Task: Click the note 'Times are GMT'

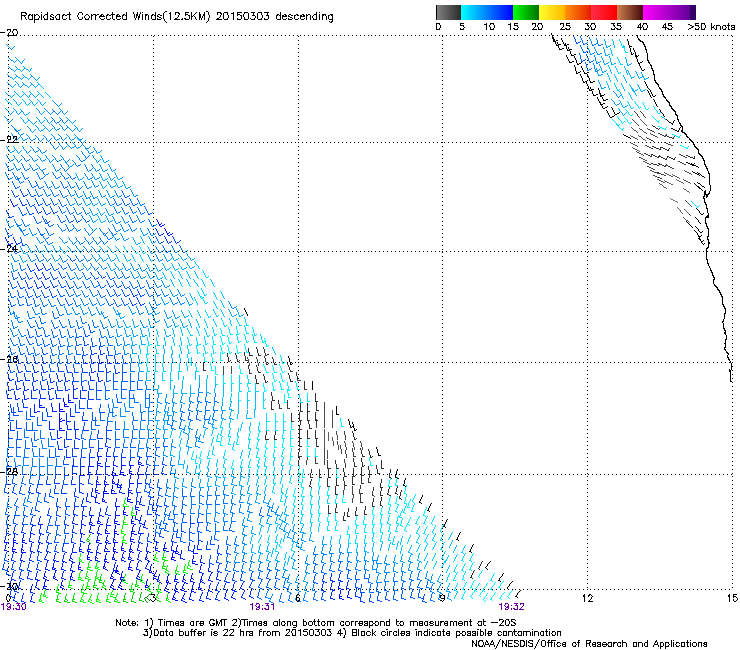Action: tap(195, 623)
